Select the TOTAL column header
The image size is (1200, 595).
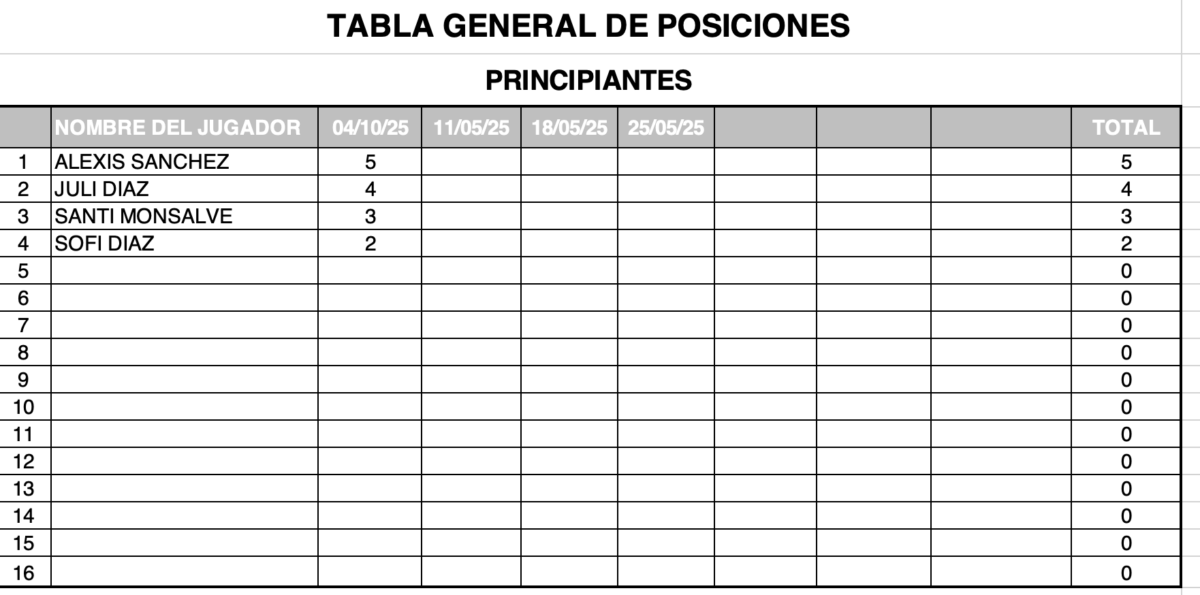1126,127
